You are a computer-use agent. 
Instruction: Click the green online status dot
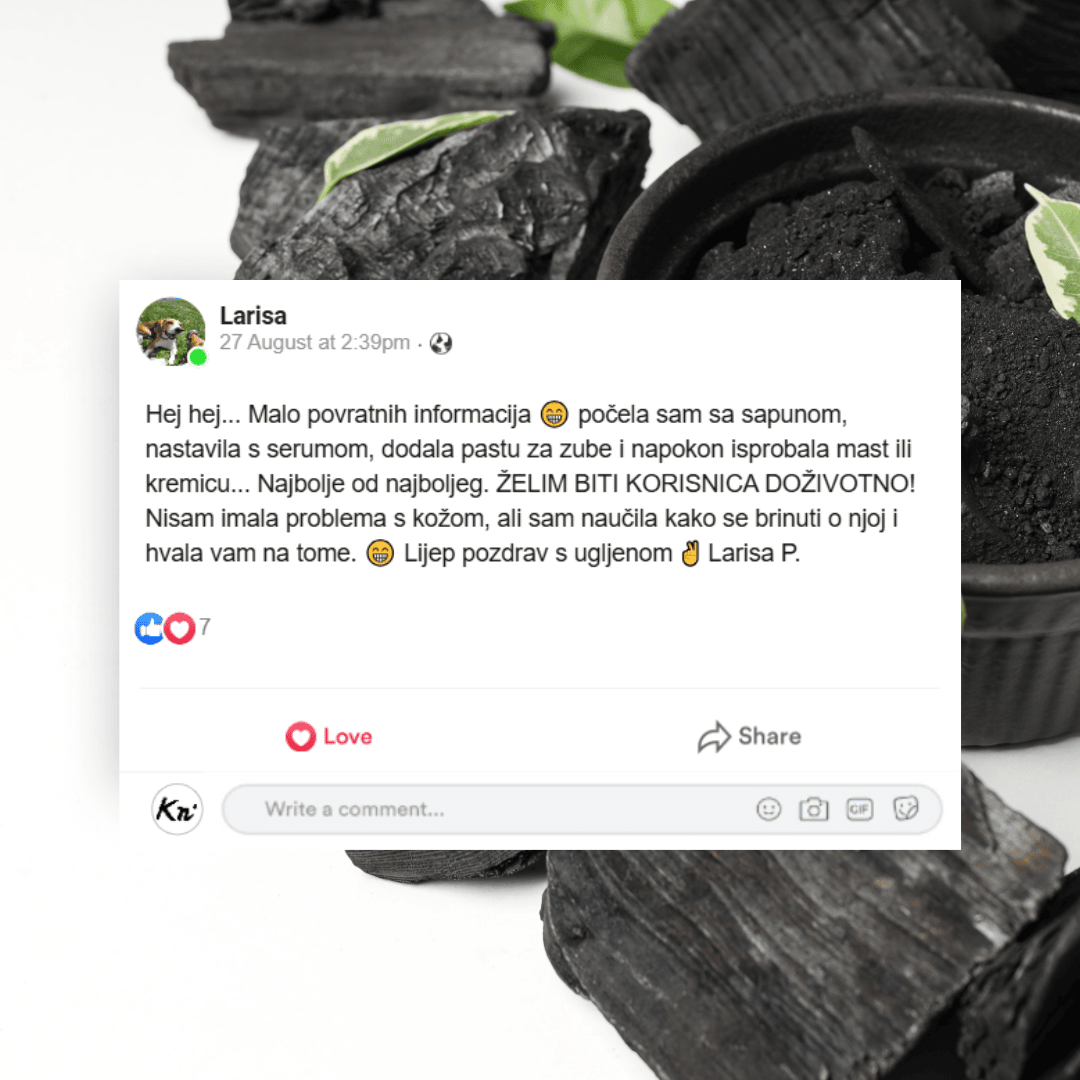pos(198,357)
